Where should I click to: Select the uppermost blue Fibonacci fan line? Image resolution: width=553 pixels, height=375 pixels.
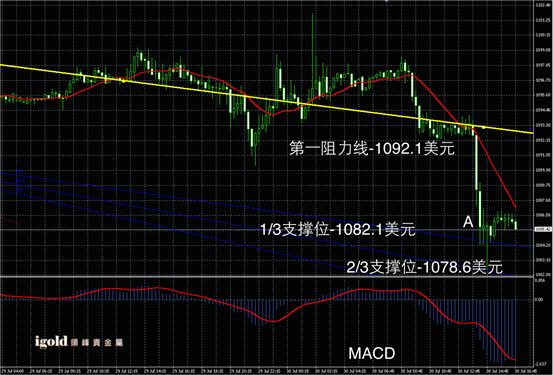coord(267,210)
